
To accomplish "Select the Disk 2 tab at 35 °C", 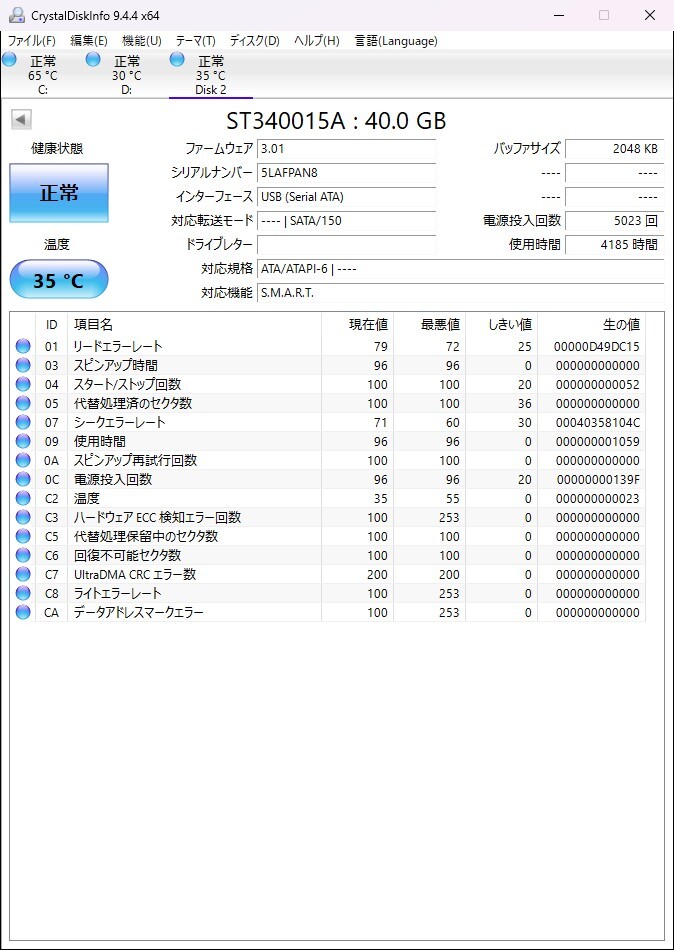I will (210, 75).
